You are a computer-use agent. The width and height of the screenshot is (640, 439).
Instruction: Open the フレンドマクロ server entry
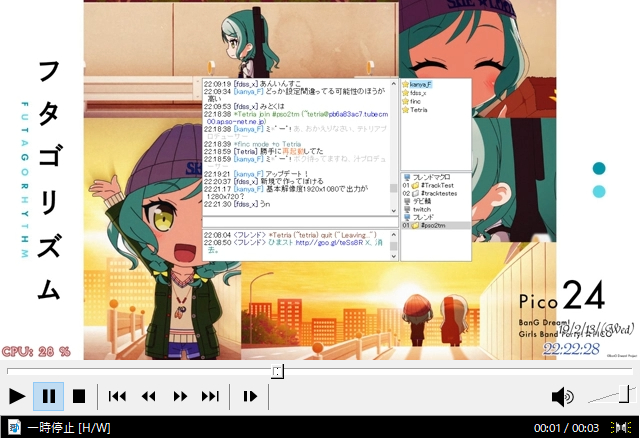click(431, 177)
